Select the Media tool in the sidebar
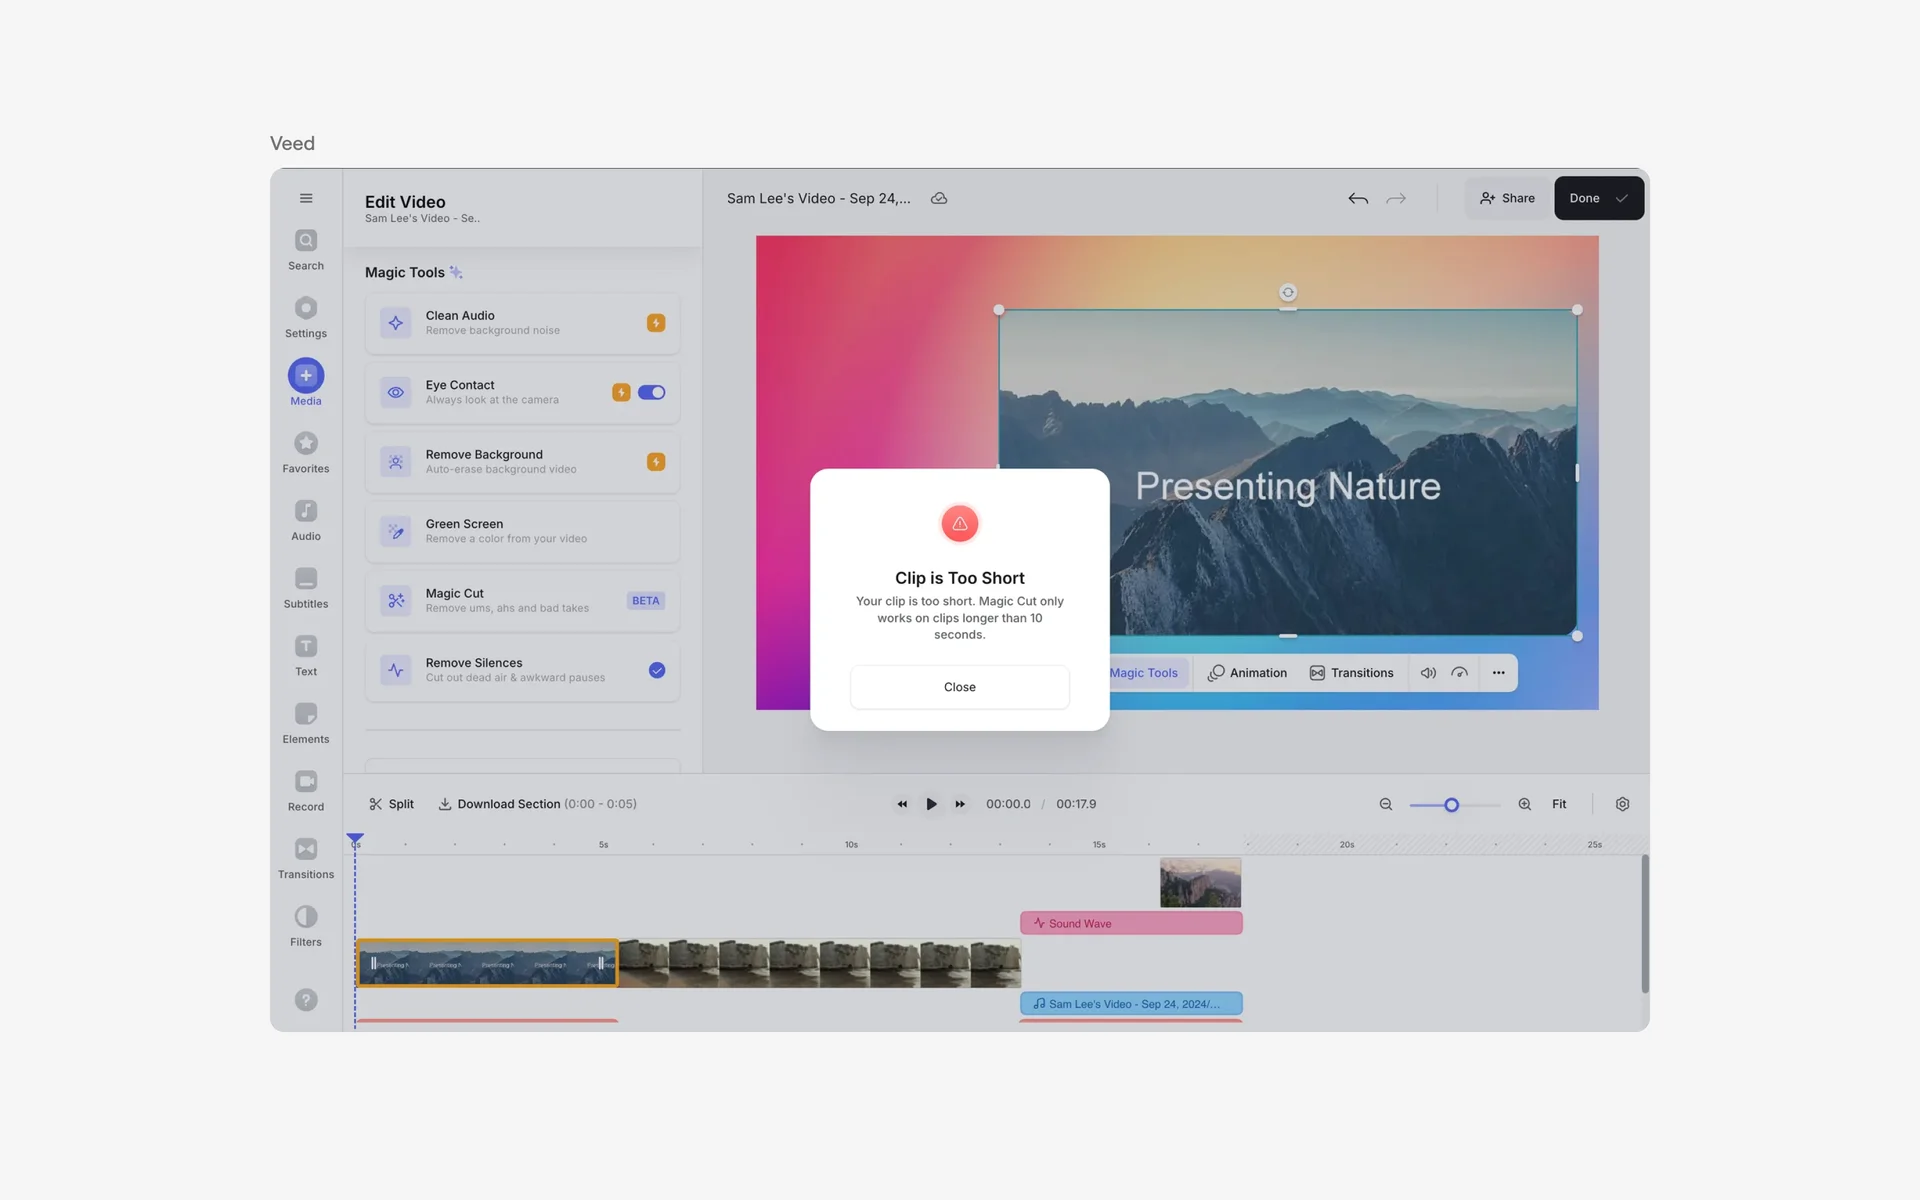1920x1200 pixels. (x=305, y=380)
